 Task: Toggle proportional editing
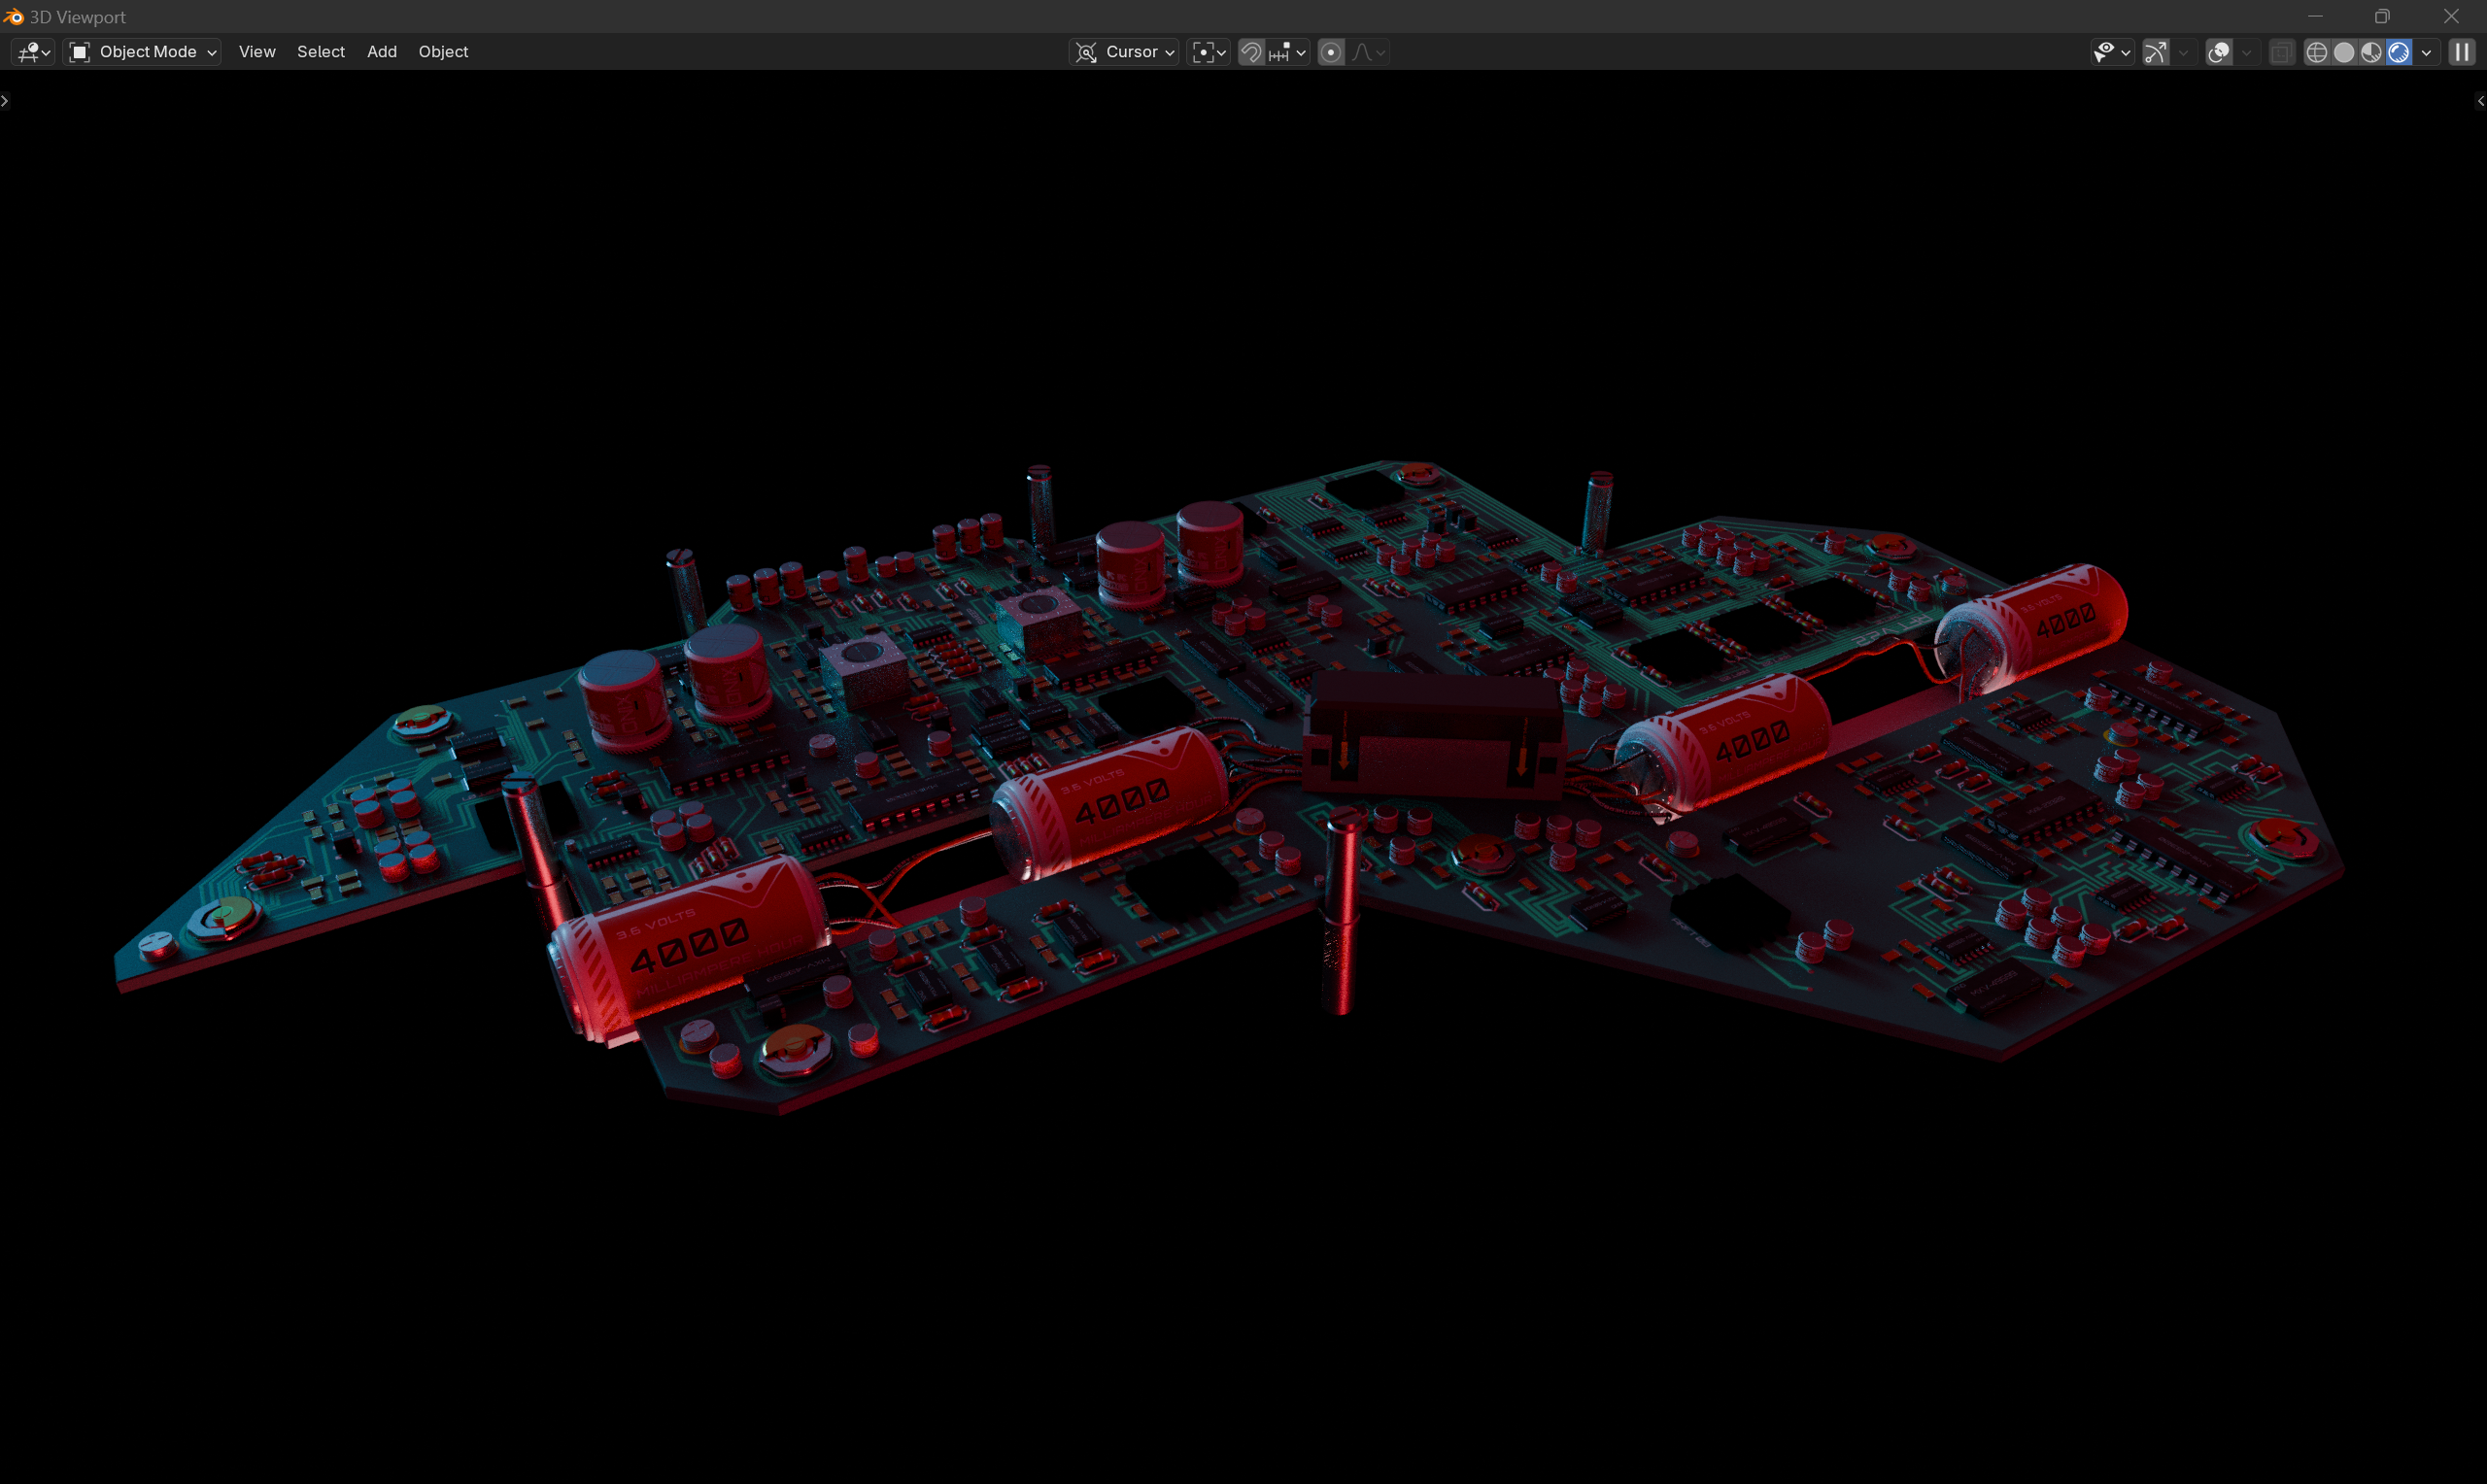[x=1330, y=52]
